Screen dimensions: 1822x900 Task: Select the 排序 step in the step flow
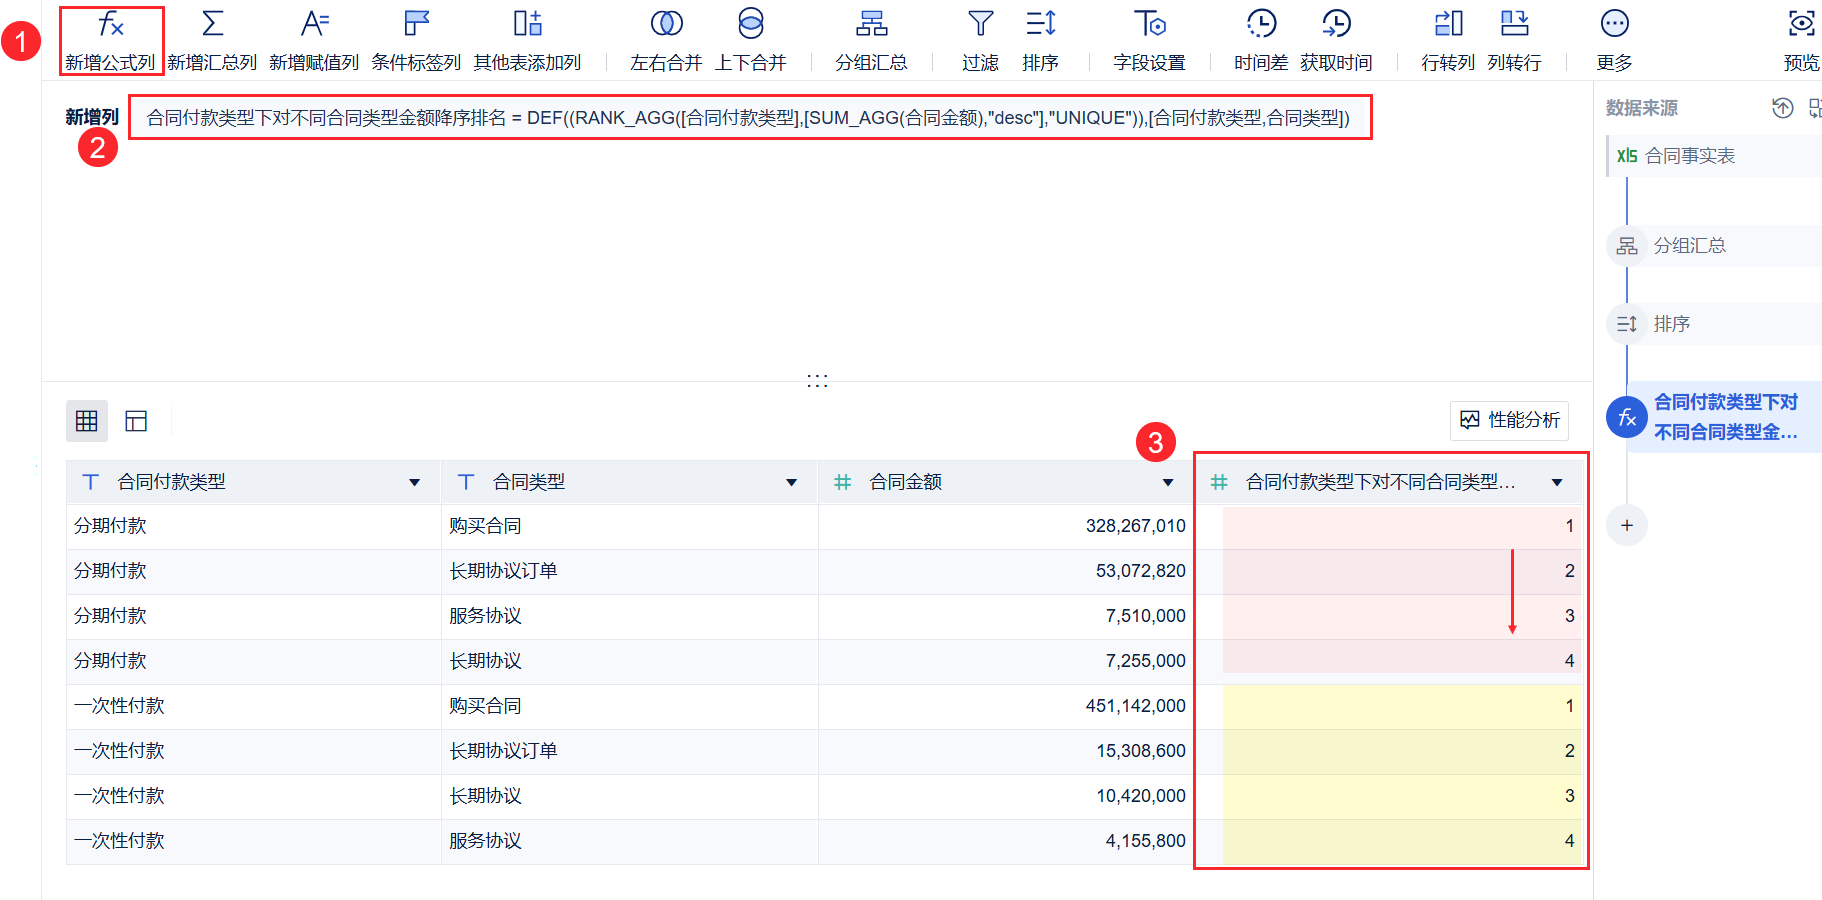point(1715,324)
